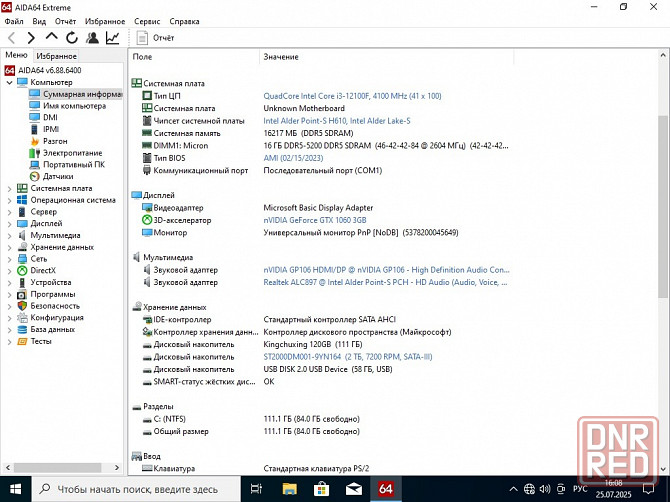Screen dimensions: 670x502
Task: Open the AMI (02/15/2023) BIOS link
Action: coord(293,158)
